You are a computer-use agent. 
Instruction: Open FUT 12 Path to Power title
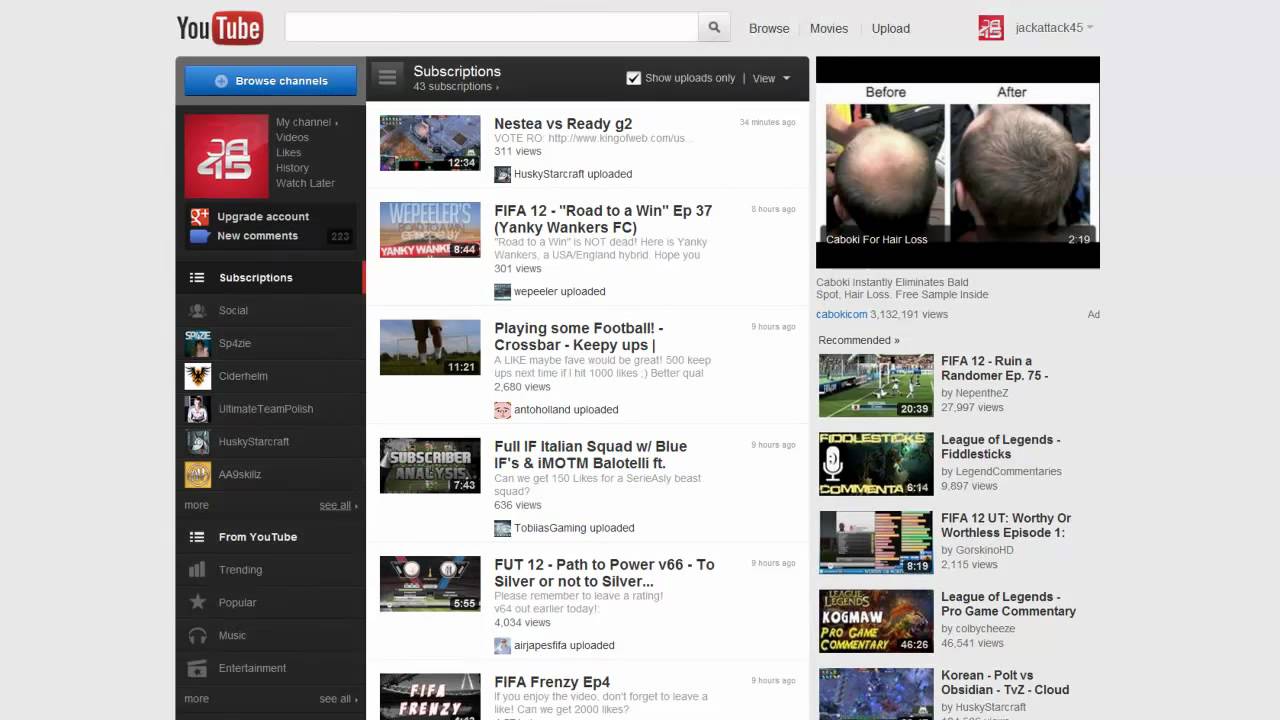(x=604, y=573)
